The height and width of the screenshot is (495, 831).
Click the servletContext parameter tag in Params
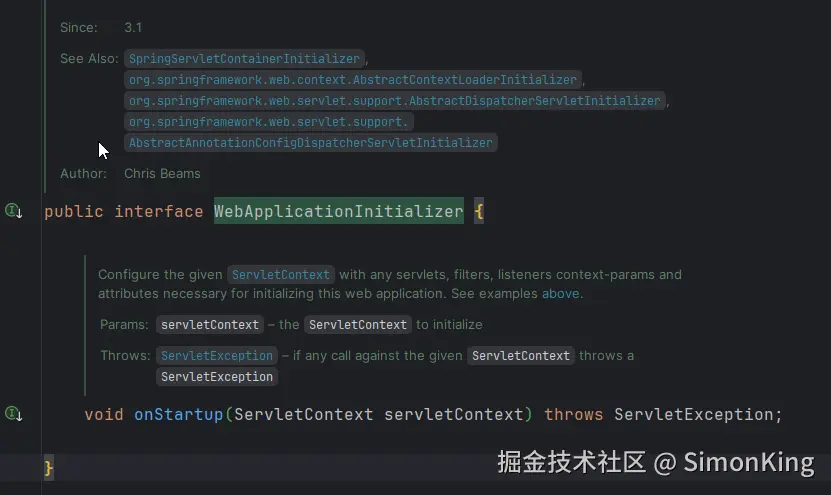[x=210, y=325]
